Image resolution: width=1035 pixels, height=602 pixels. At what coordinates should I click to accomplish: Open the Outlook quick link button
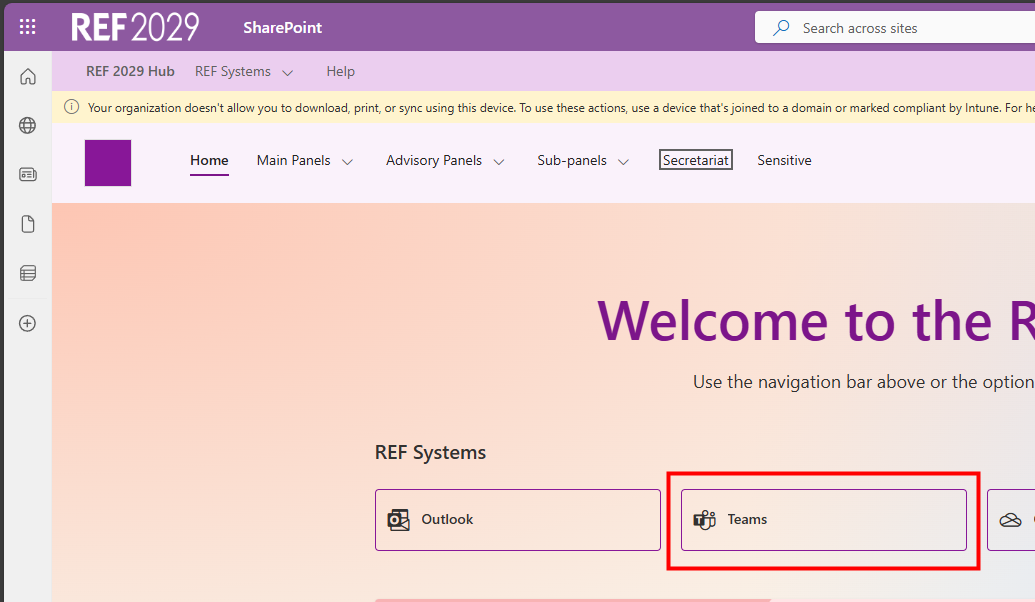[x=518, y=519]
